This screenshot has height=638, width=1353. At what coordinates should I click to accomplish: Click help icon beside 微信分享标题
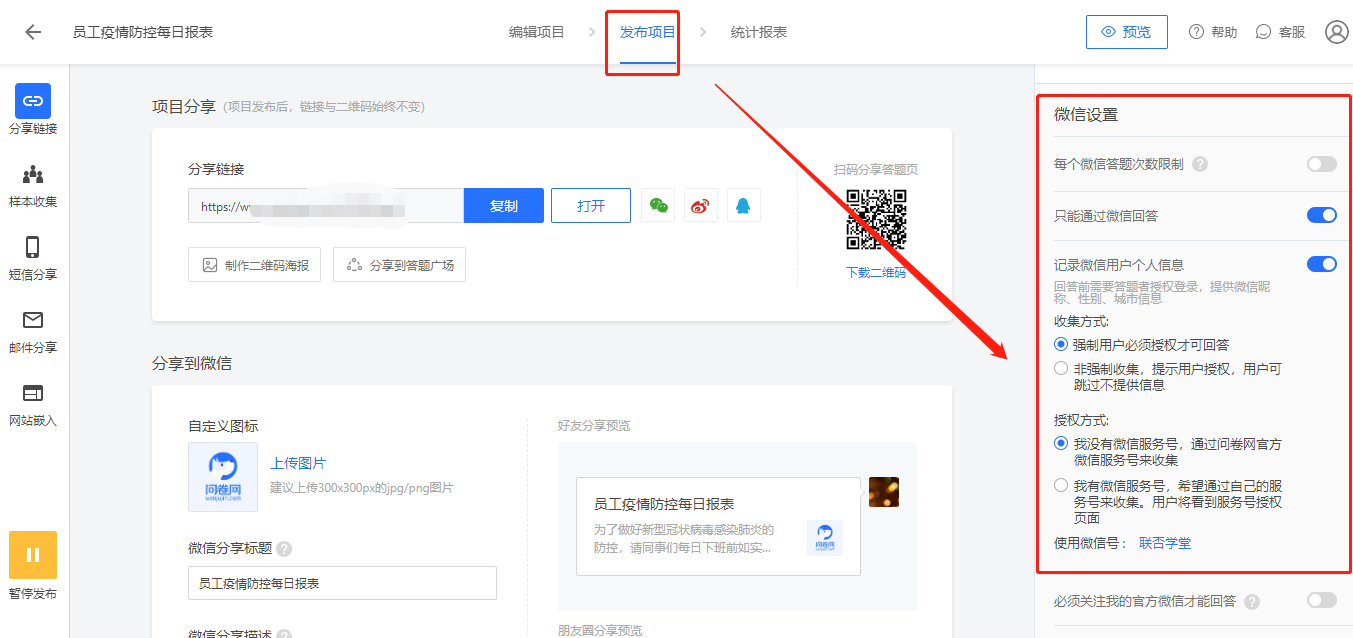284,549
